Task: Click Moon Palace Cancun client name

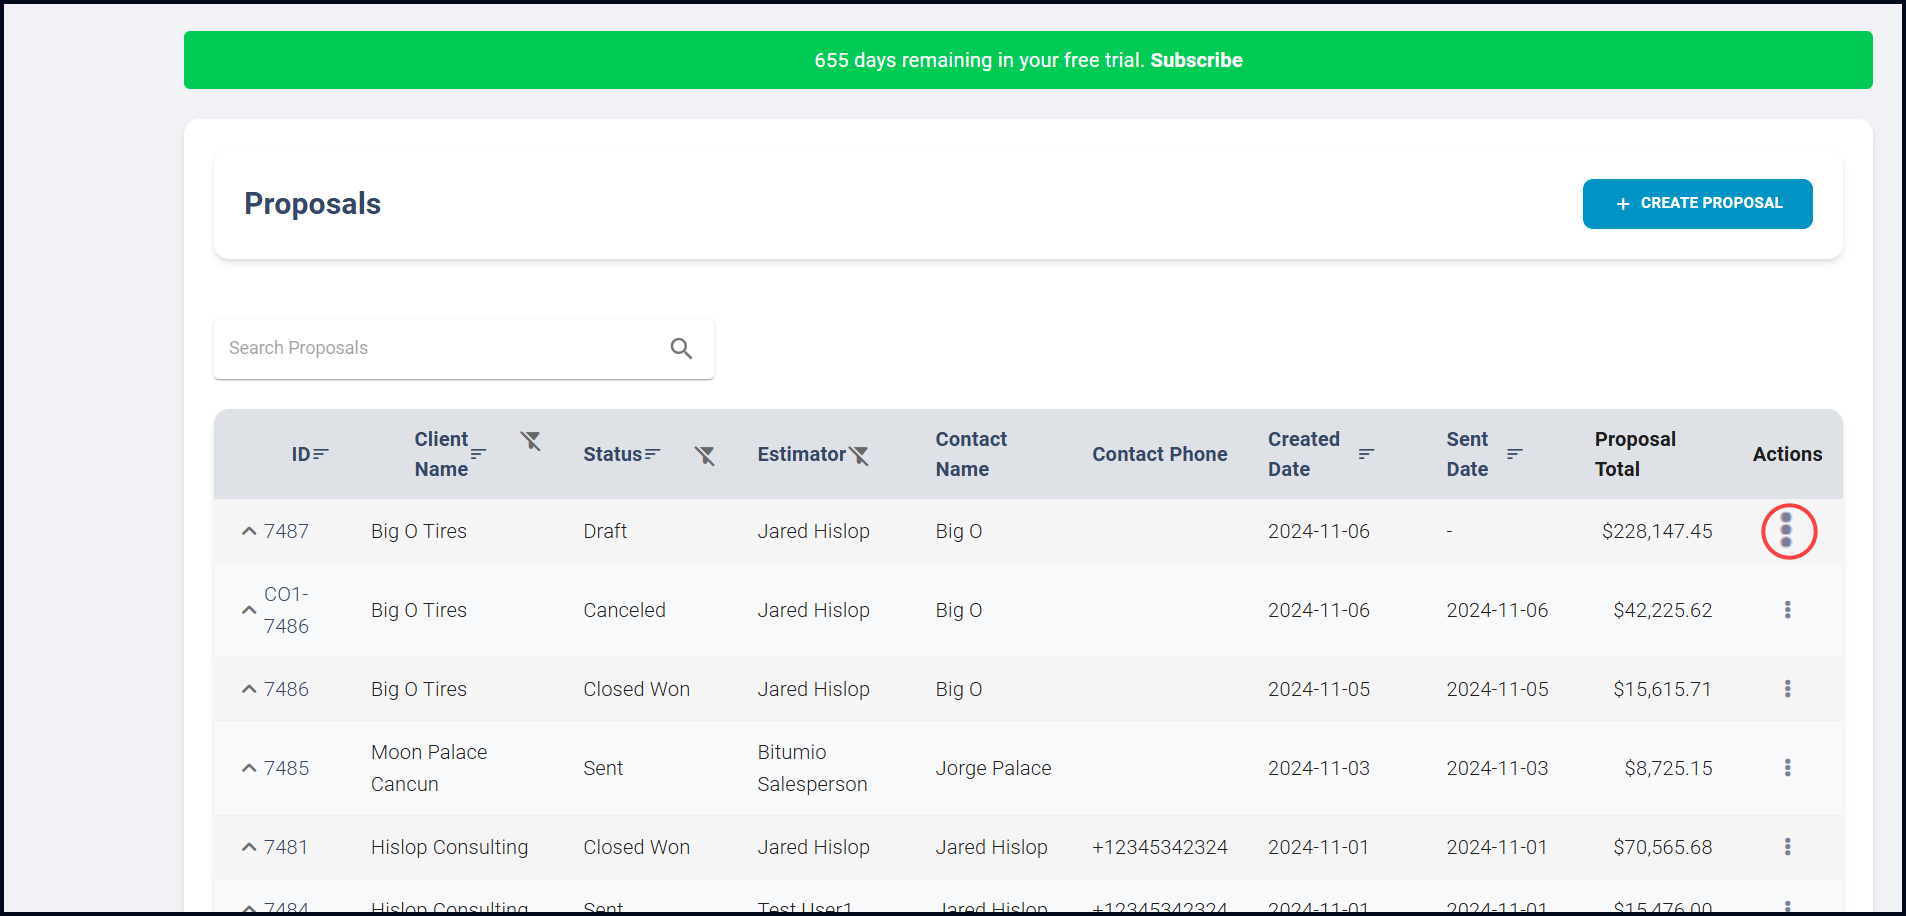Action: [x=429, y=768]
